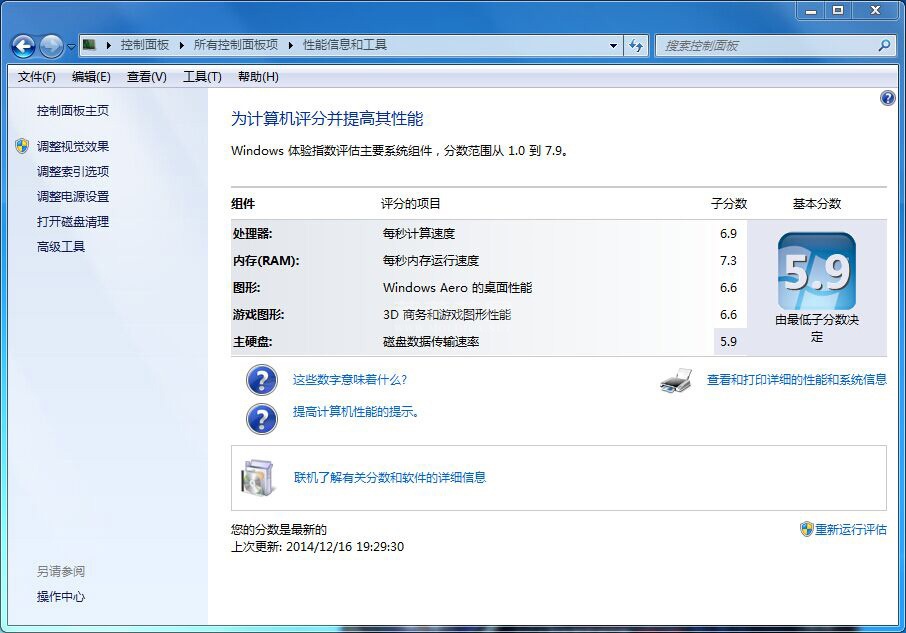Expand the arrow after 控制面板 breadcrumb
Image resolution: width=906 pixels, height=633 pixels.
coord(181,45)
